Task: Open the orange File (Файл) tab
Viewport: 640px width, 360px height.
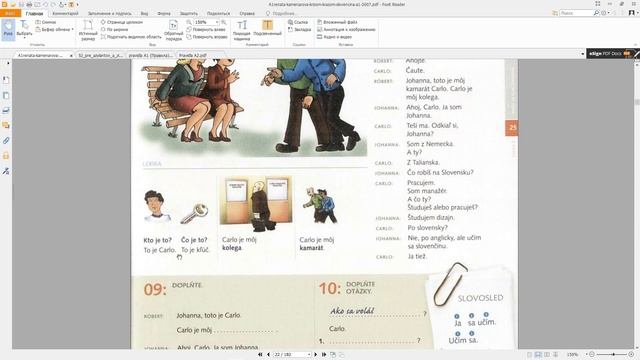Action: click(x=10, y=13)
